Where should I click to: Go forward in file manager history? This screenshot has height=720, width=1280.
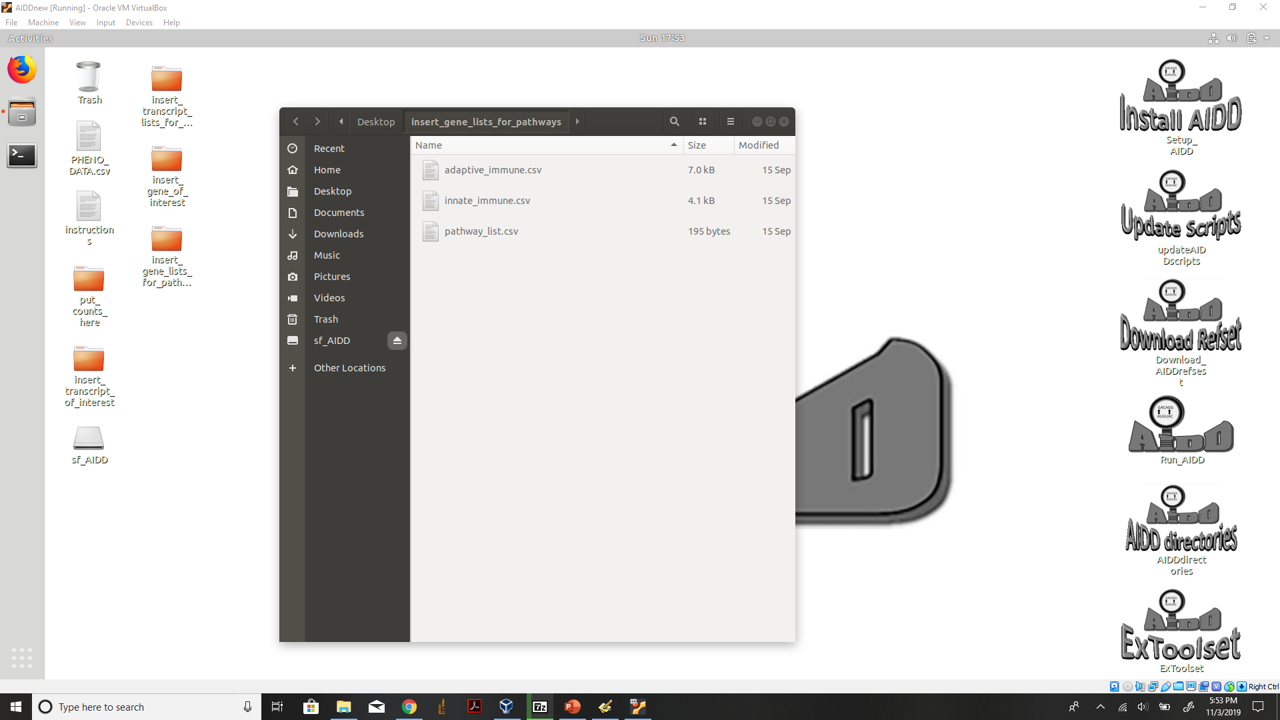318,121
